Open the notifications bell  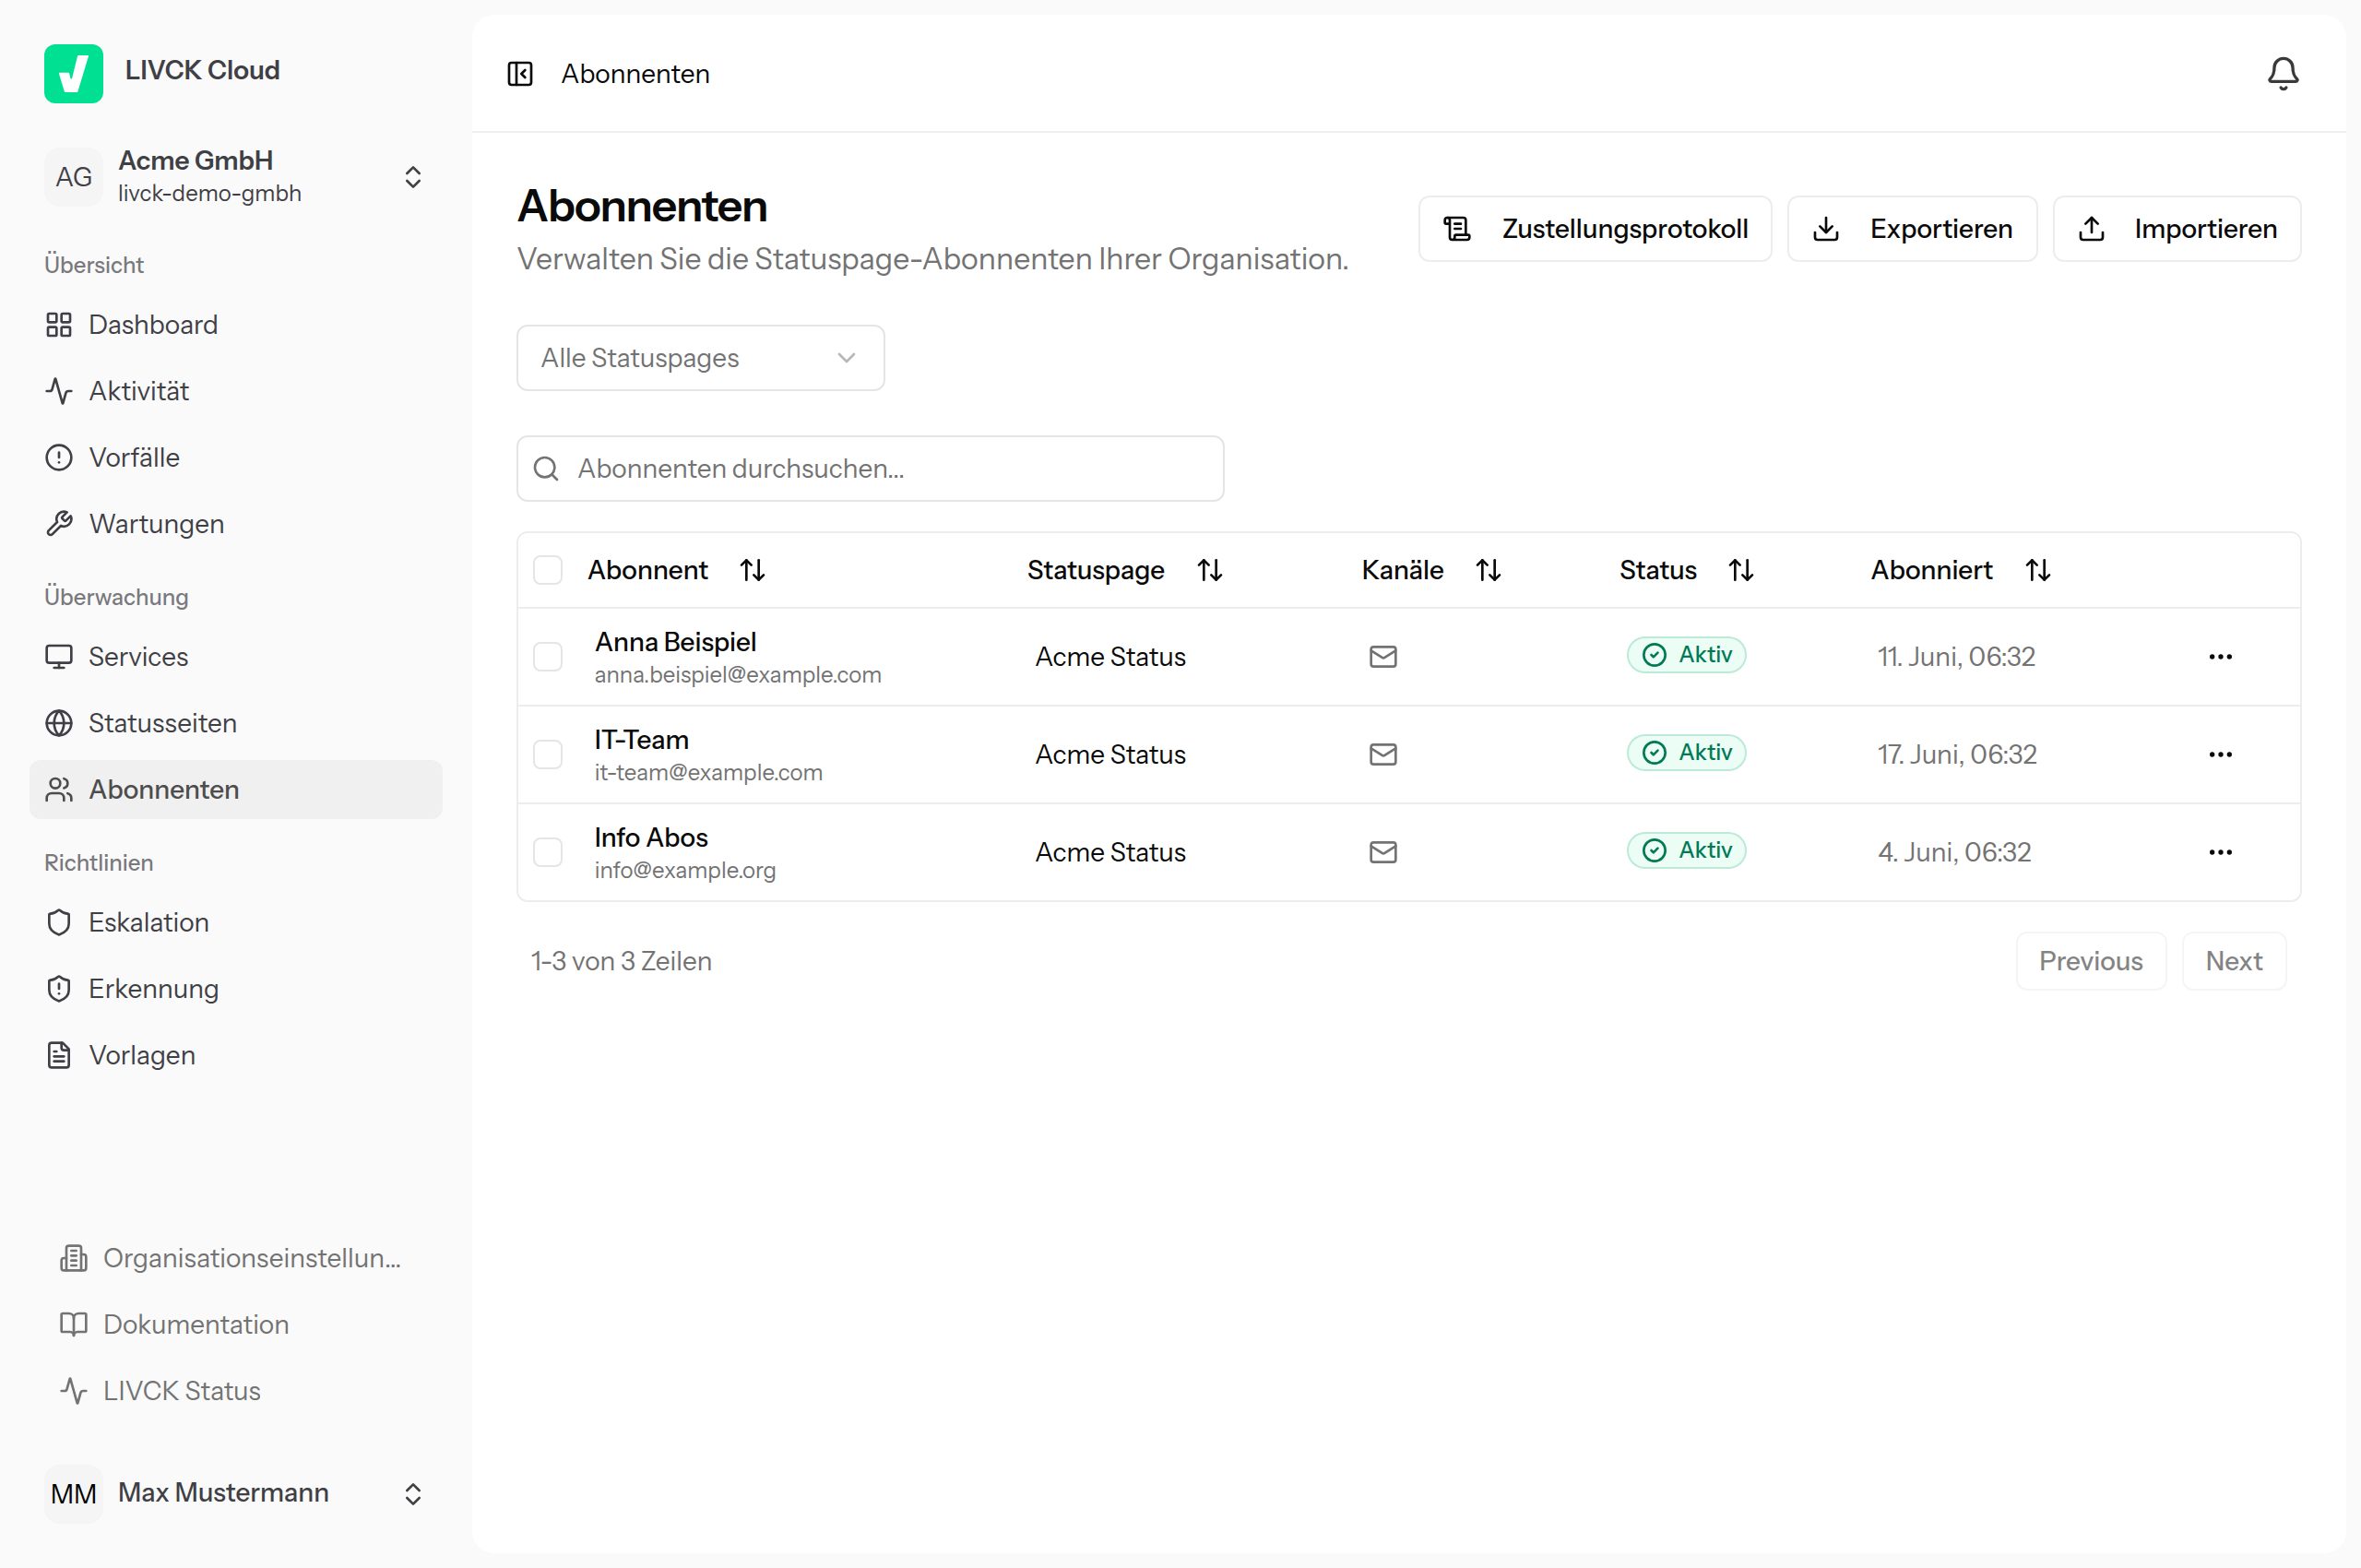click(x=2282, y=74)
